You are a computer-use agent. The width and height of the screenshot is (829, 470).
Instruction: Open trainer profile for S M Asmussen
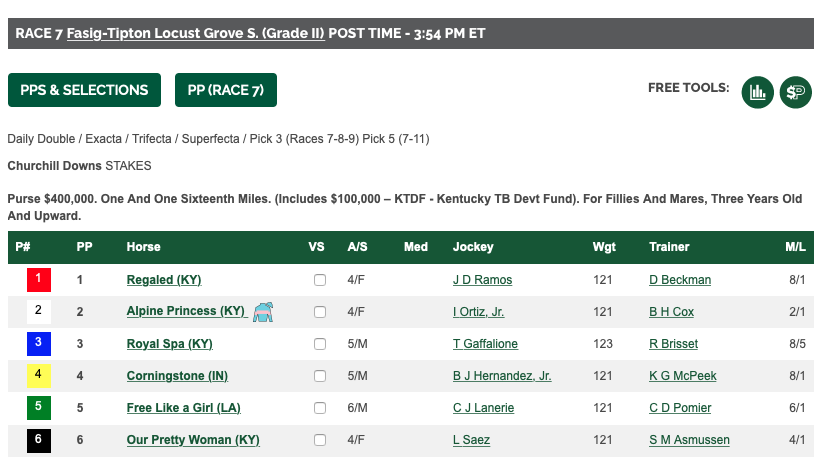pos(689,440)
